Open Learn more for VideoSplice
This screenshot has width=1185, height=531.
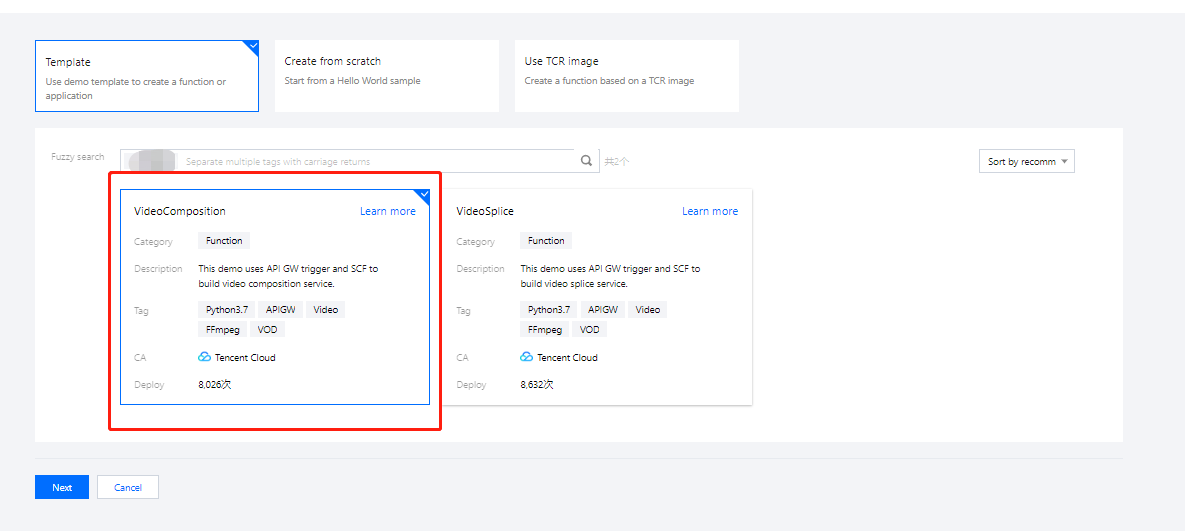point(709,211)
